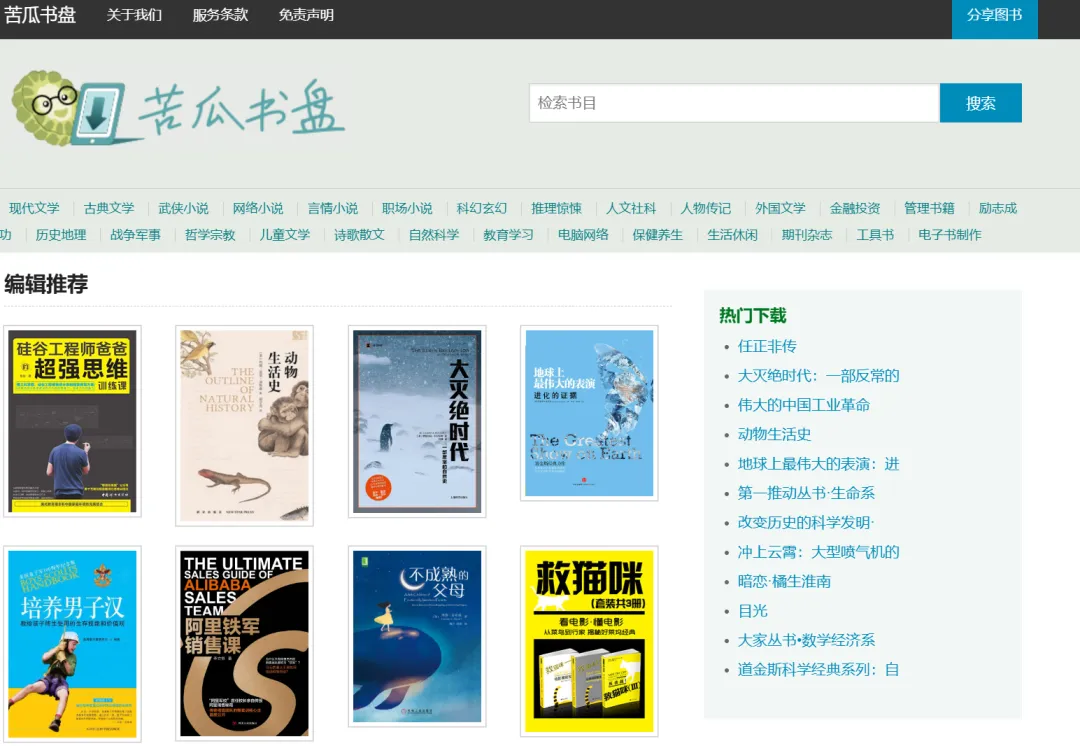
Task: Select the 哲学宗教 category
Action: point(210,235)
